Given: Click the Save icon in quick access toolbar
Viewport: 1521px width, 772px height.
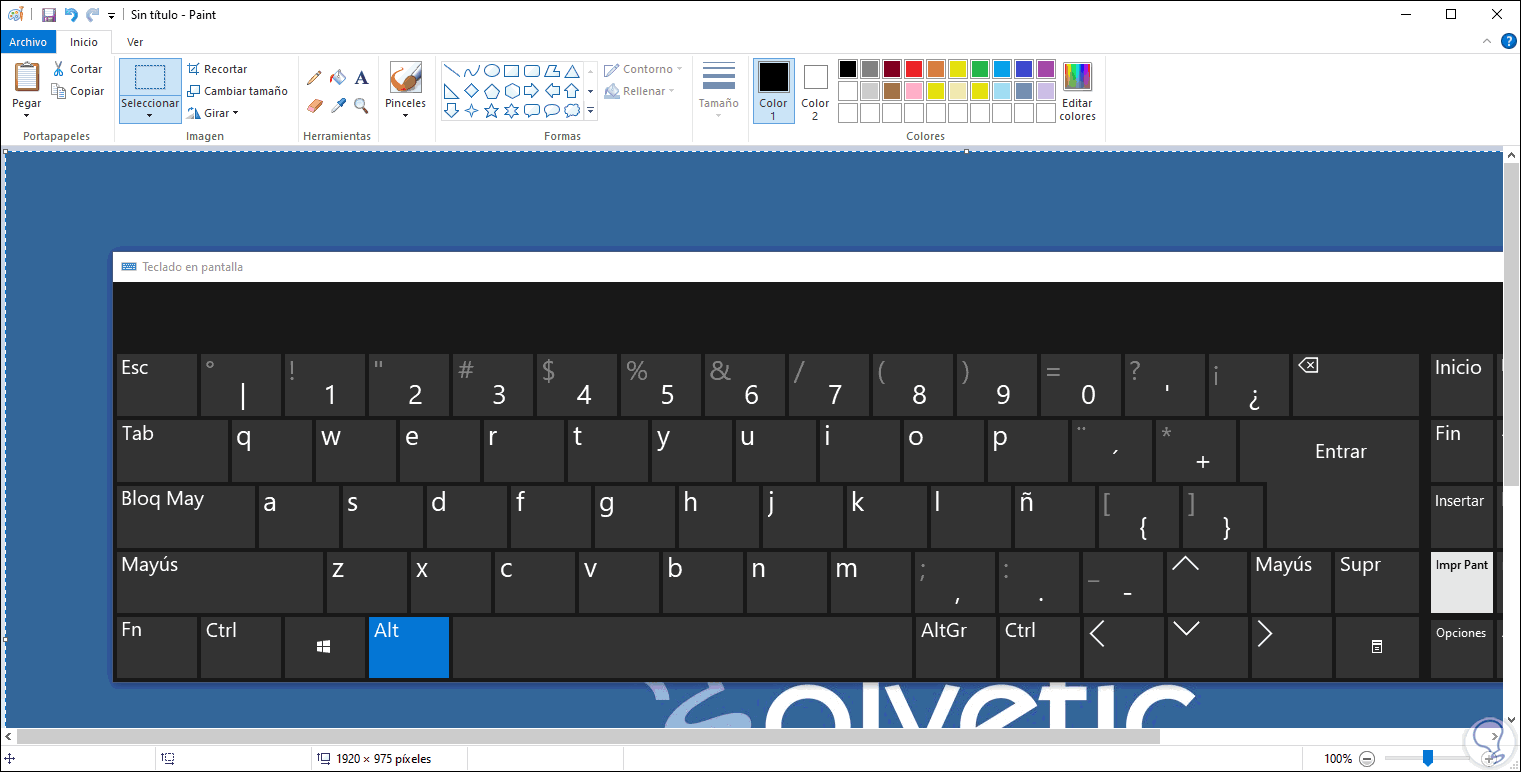Looking at the screenshot, I should [48, 14].
